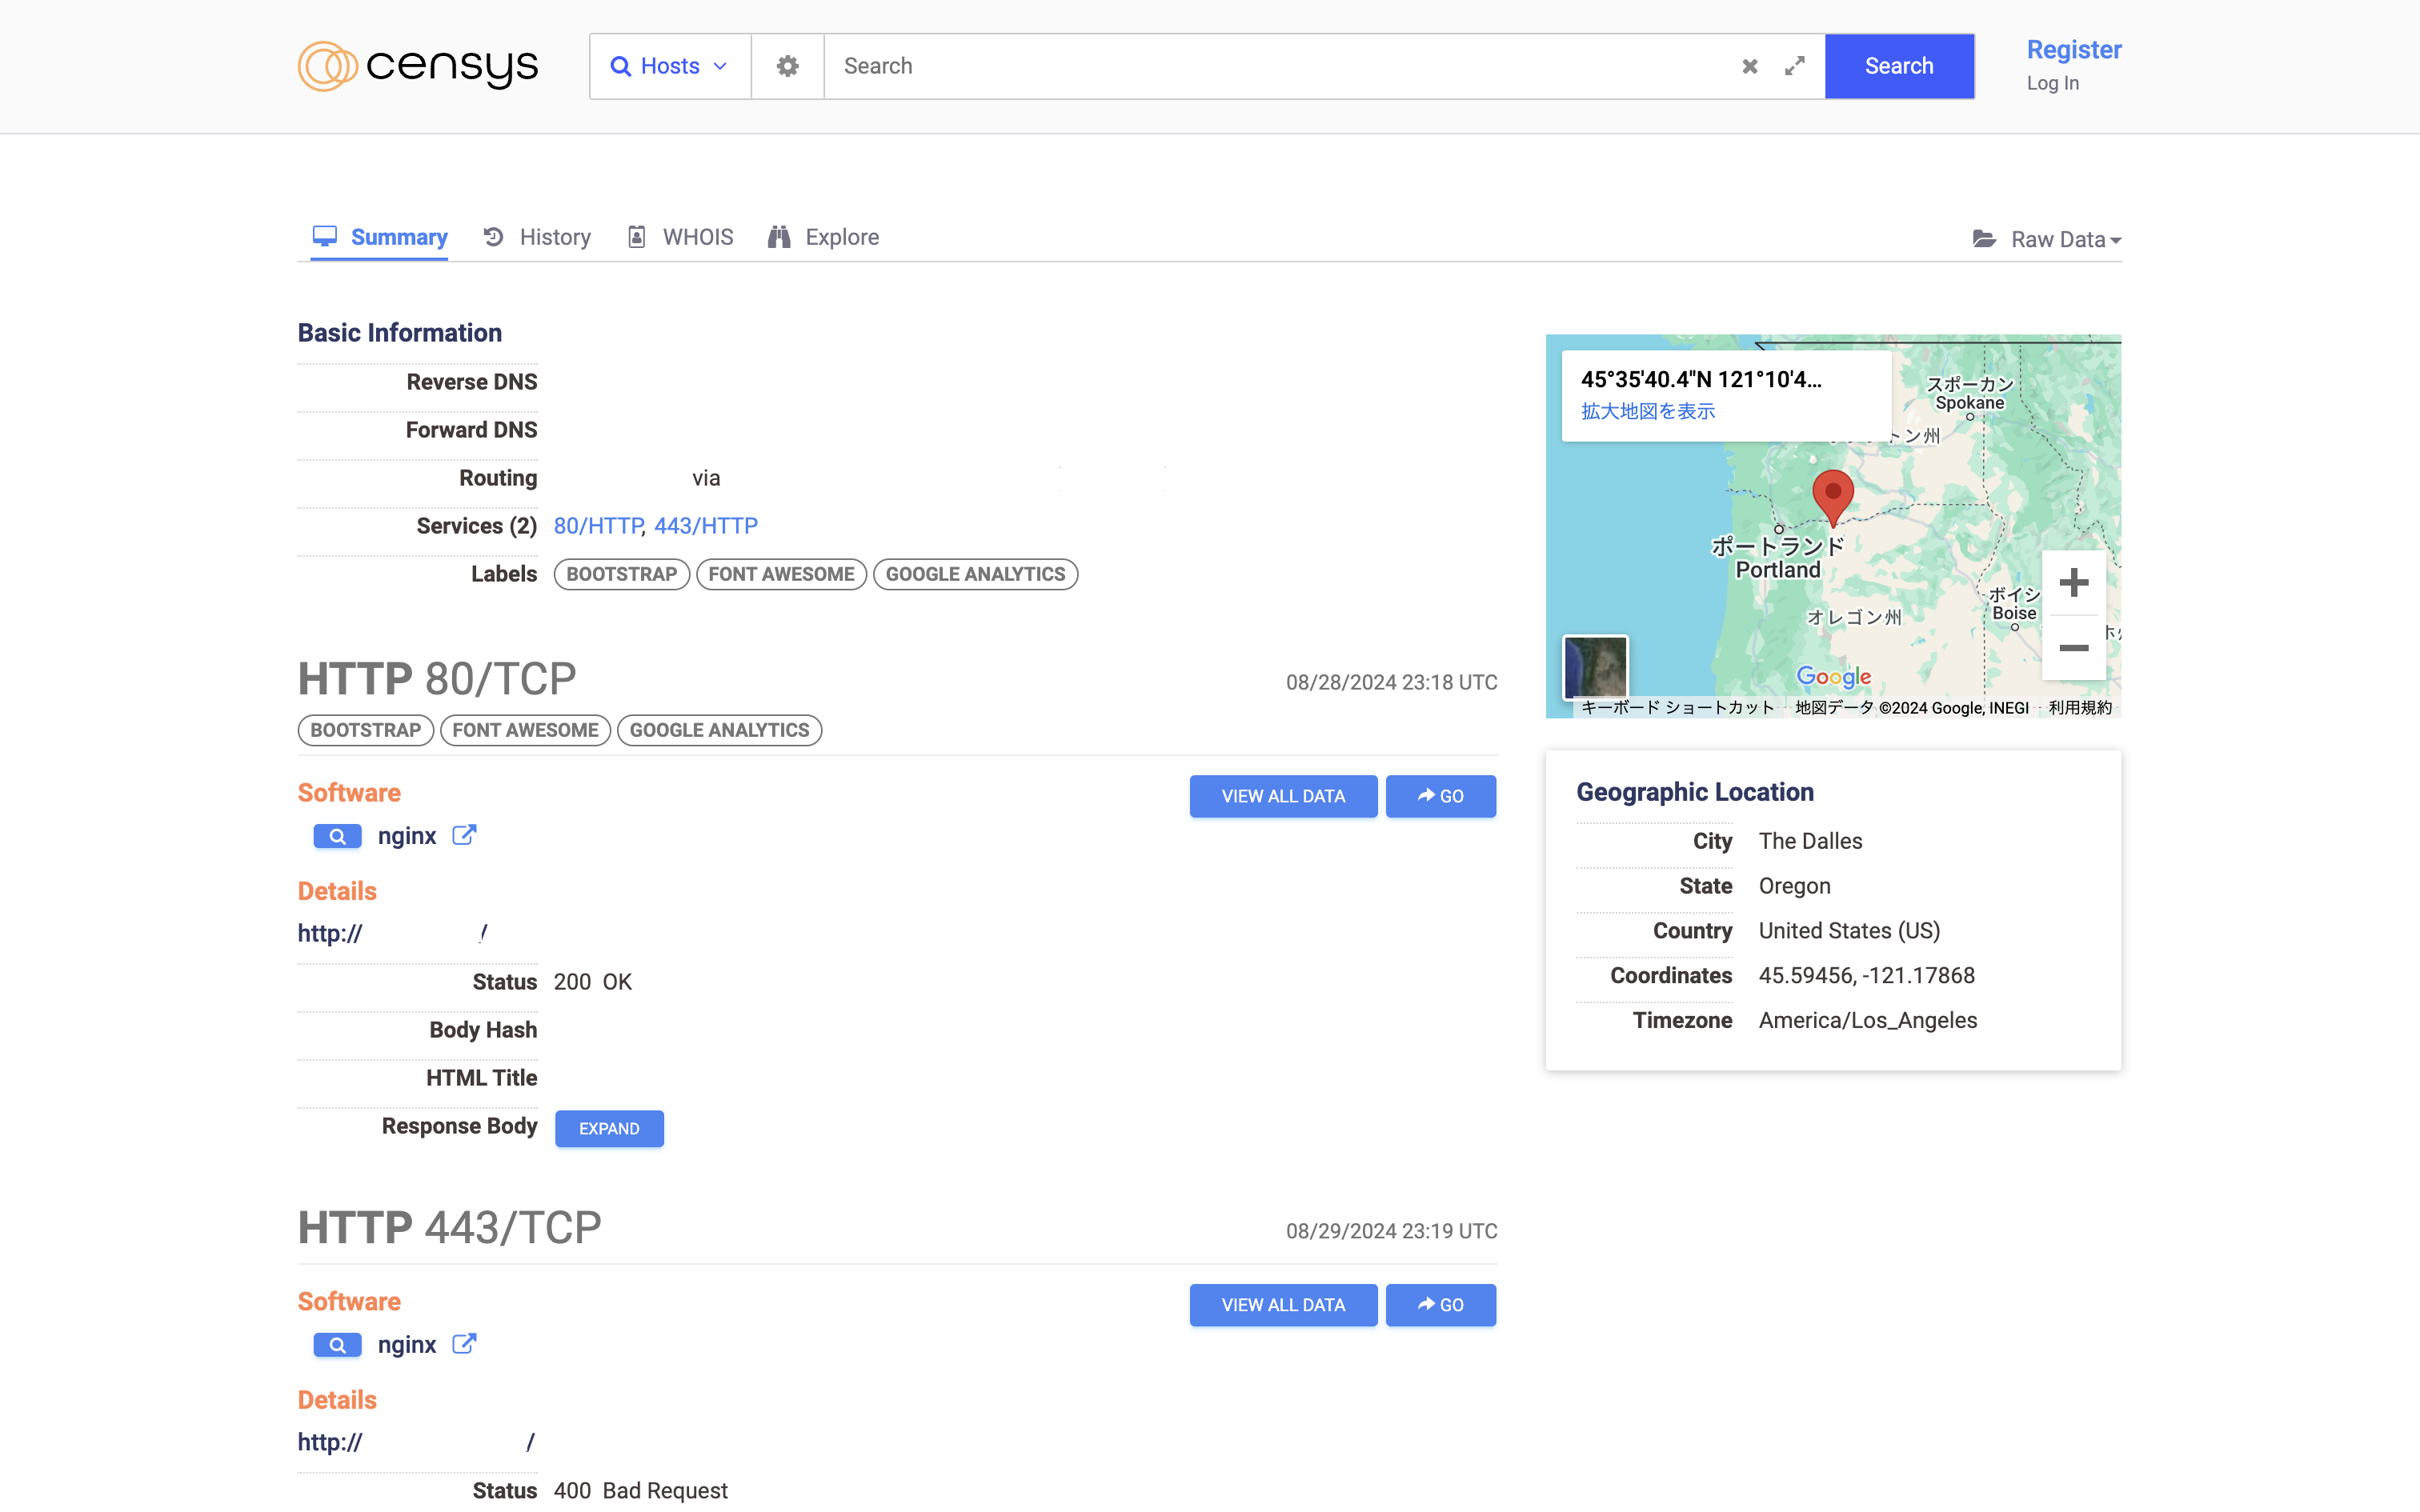The width and height of the screenshot is (2420, 1512).
Task: Click View All Data for HTTP 80
Action: click(x=1283, y=796)
